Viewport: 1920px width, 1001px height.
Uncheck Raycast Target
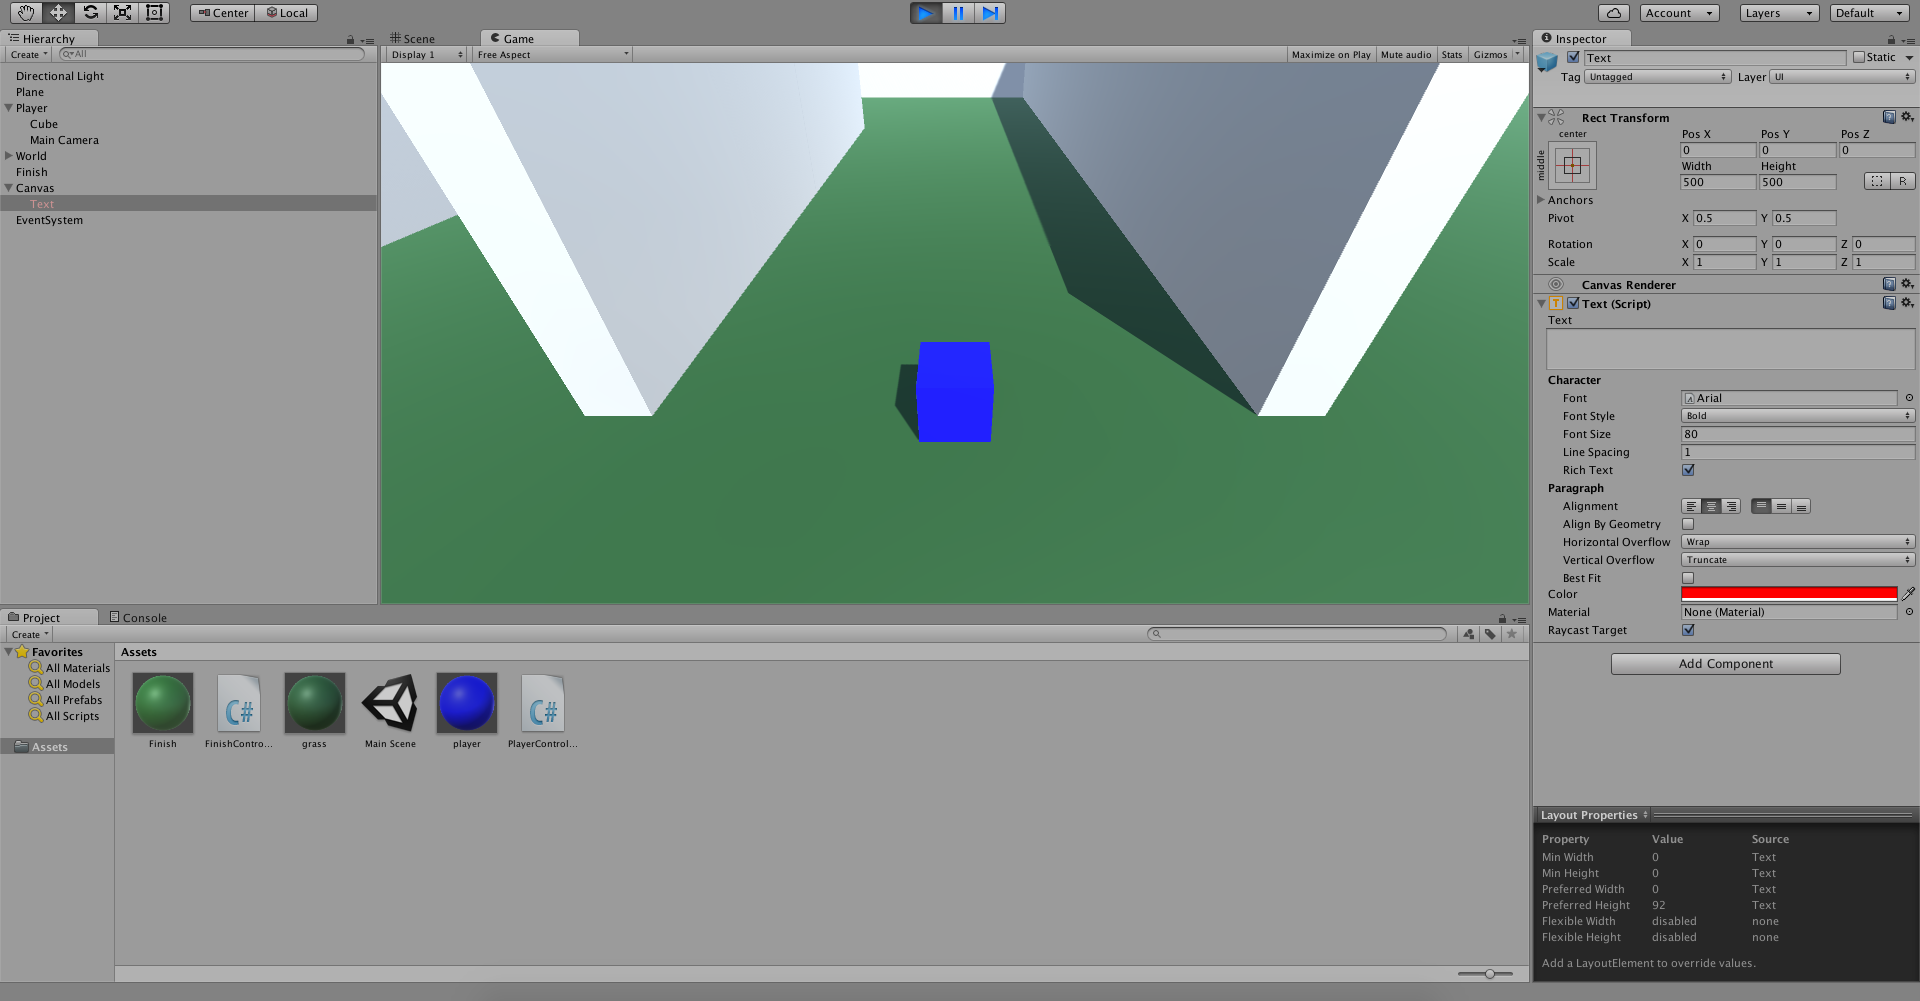point(1688,630)
